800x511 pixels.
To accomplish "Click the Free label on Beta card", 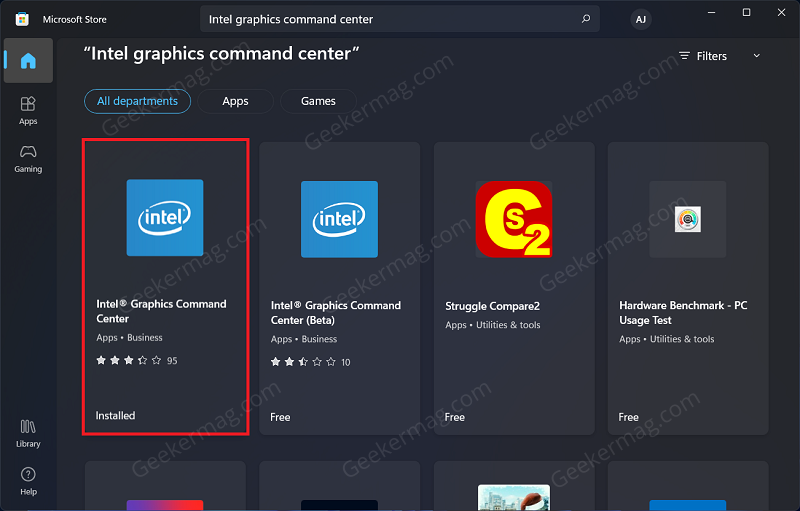I will (x=280, y=417).
